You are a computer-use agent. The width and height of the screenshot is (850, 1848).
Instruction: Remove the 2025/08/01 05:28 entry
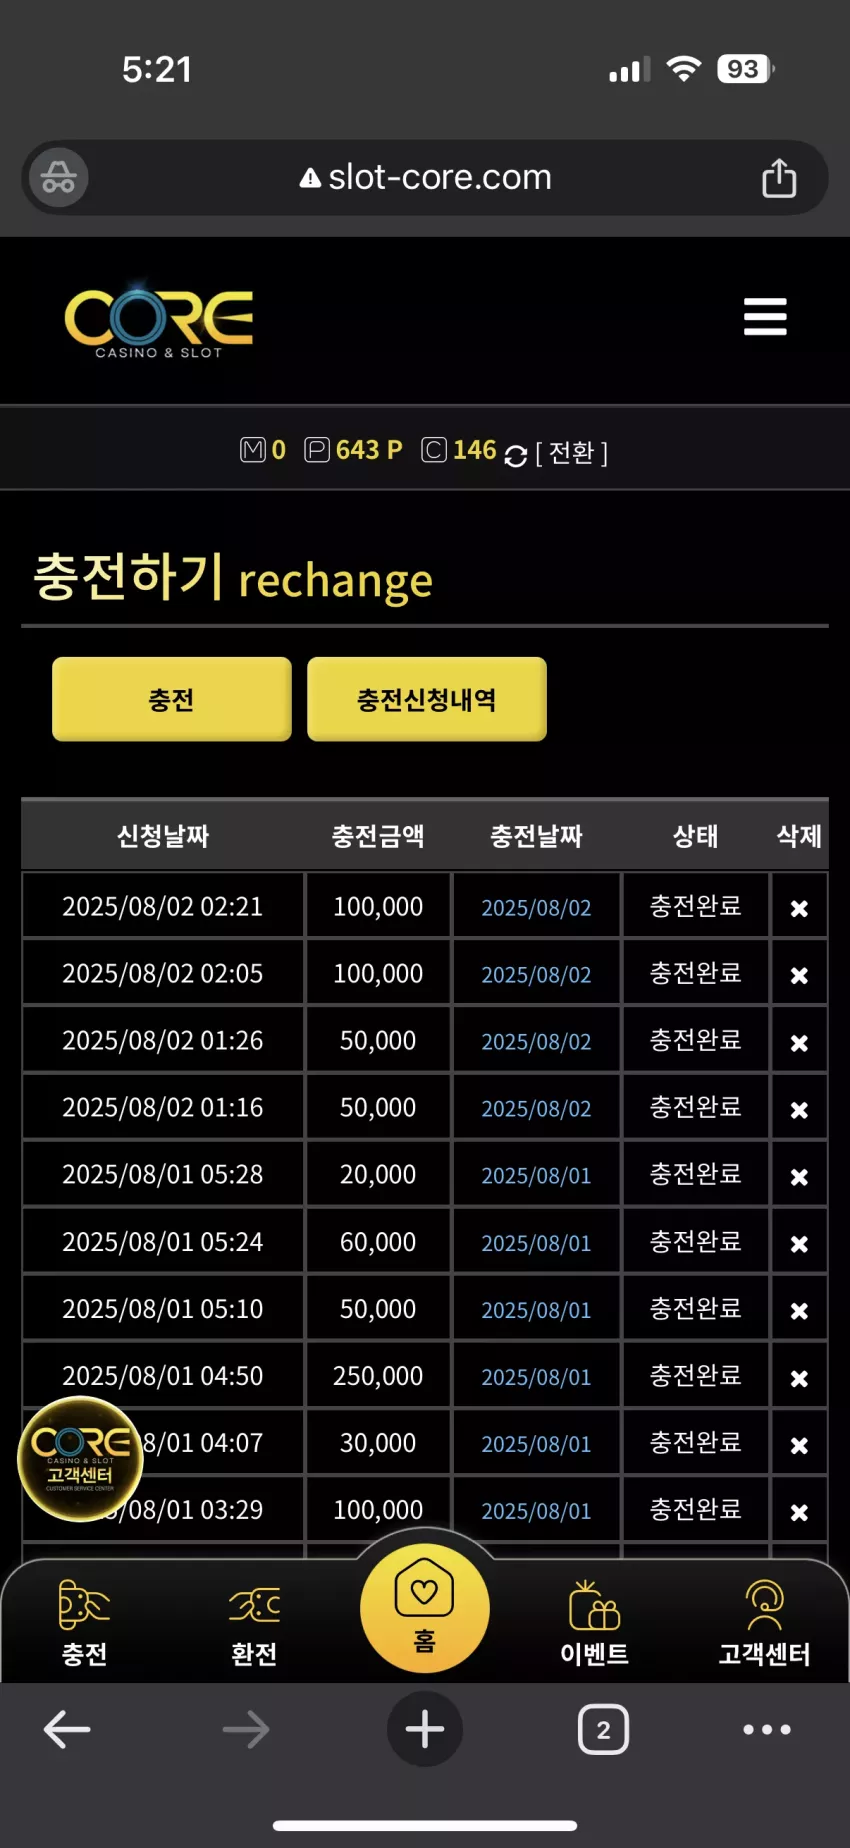(799, 1177)
